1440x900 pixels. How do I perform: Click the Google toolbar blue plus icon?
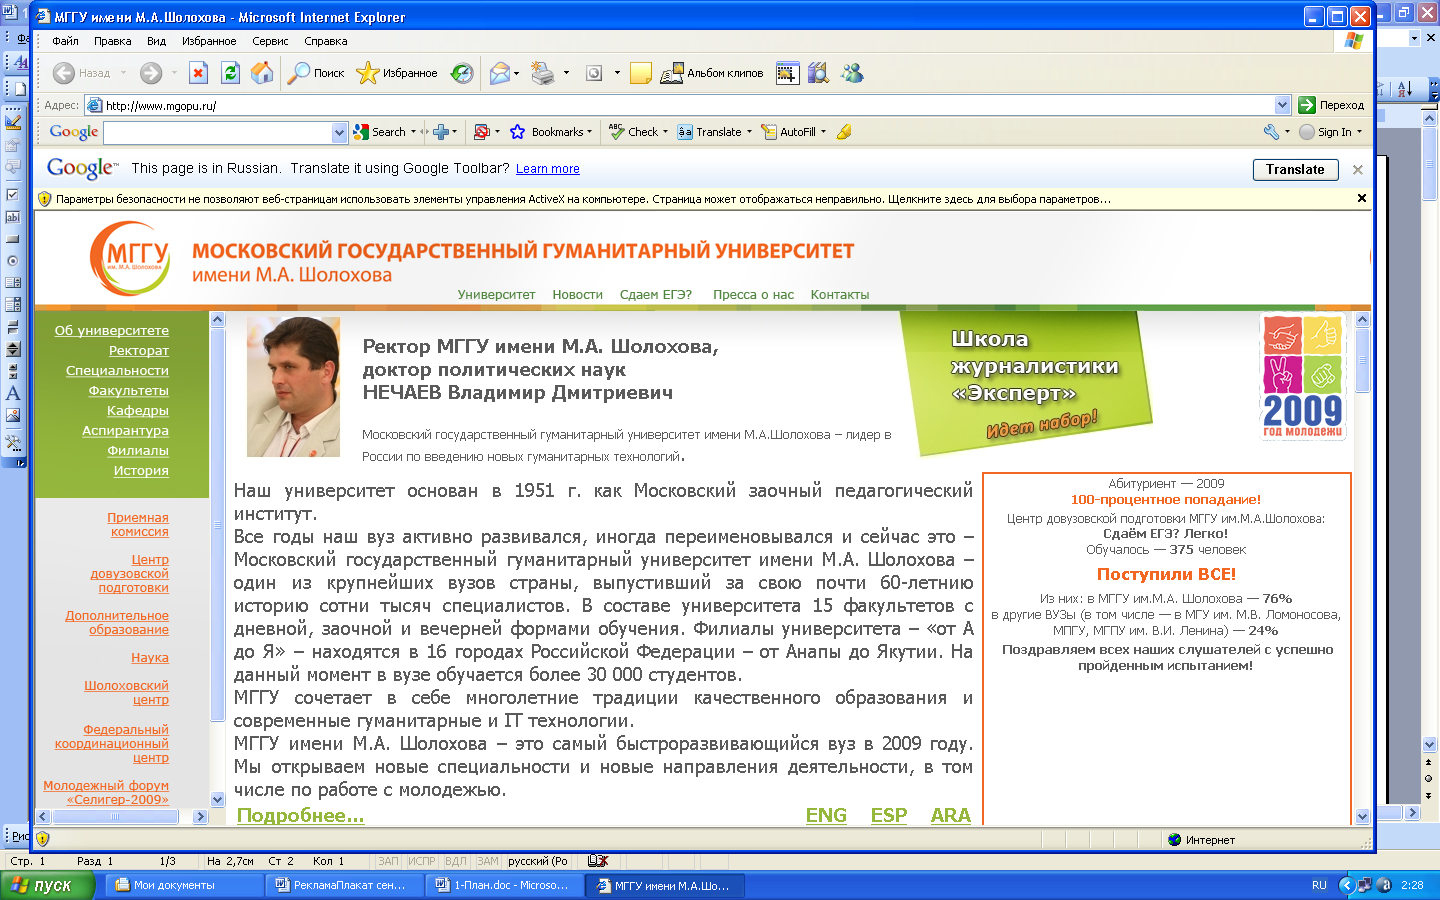(440, 132)
